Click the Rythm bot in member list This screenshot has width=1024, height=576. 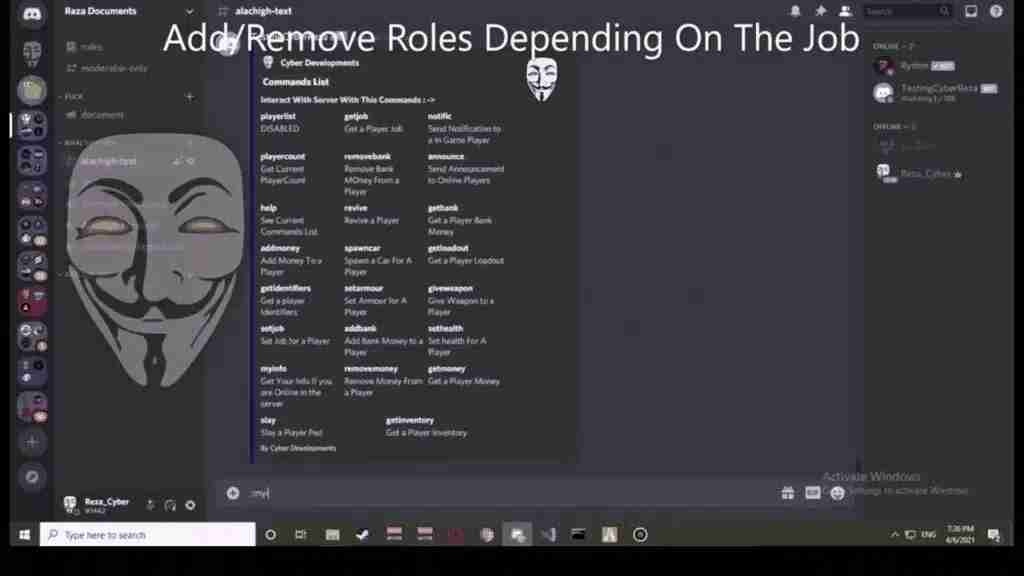click(914, 66)
